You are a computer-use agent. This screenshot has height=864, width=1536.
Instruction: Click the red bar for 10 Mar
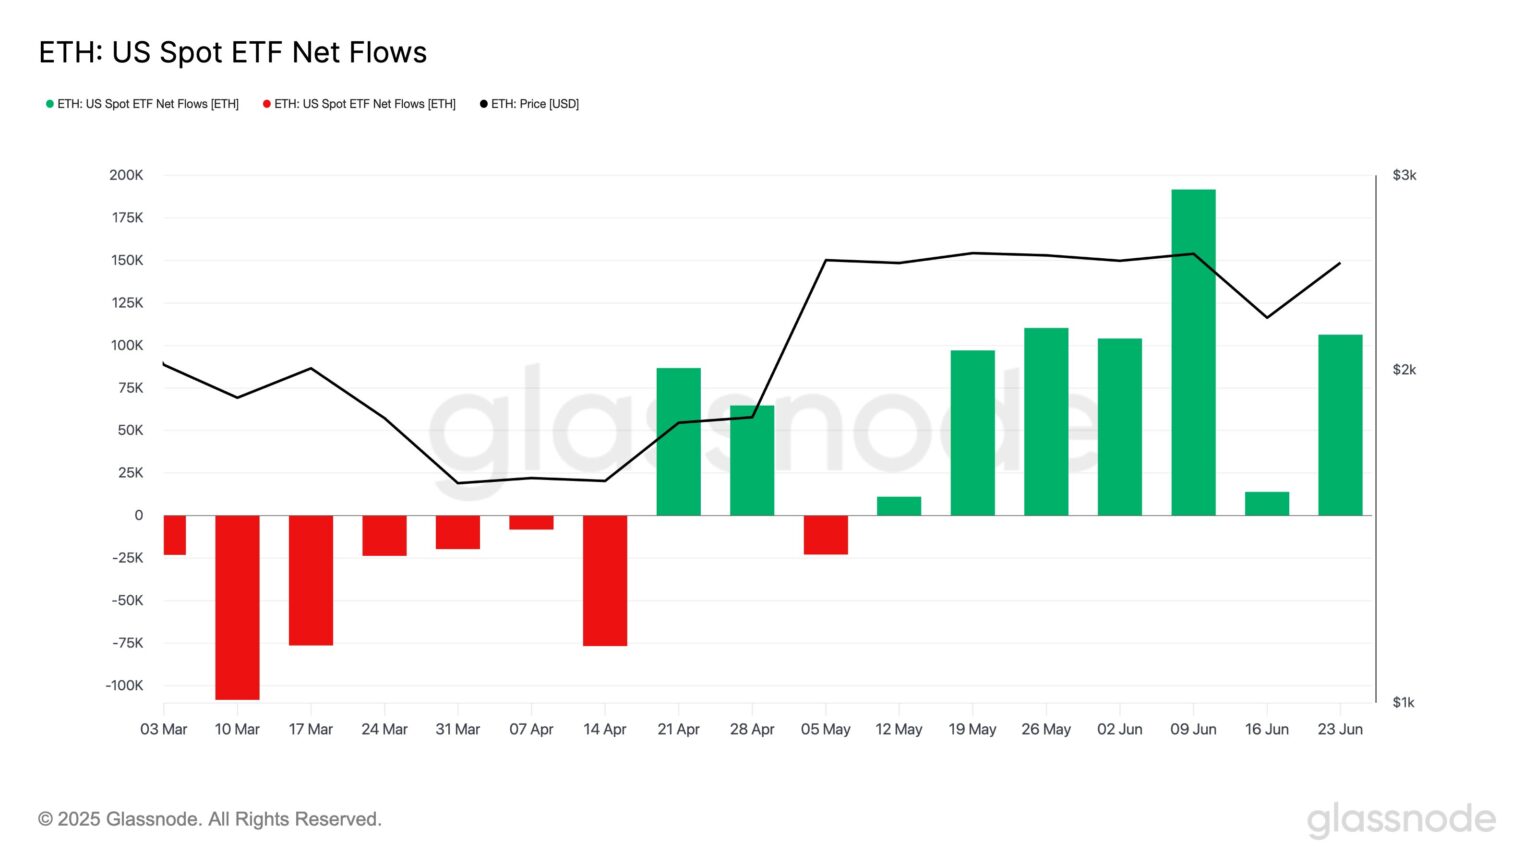click(237, 607)
